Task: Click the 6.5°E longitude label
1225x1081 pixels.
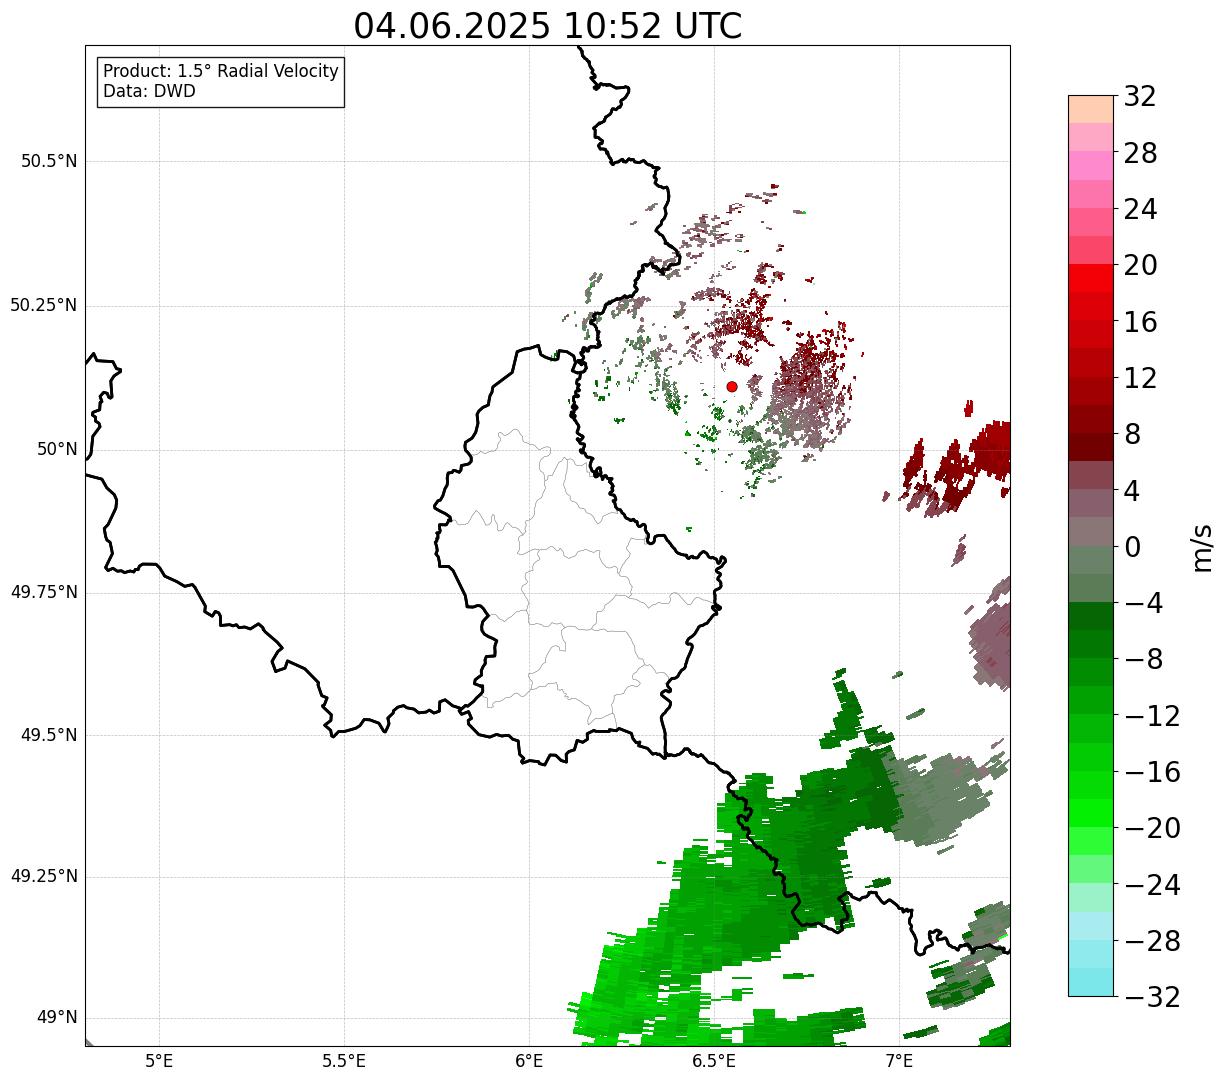Action: (x=714, y=1061)
